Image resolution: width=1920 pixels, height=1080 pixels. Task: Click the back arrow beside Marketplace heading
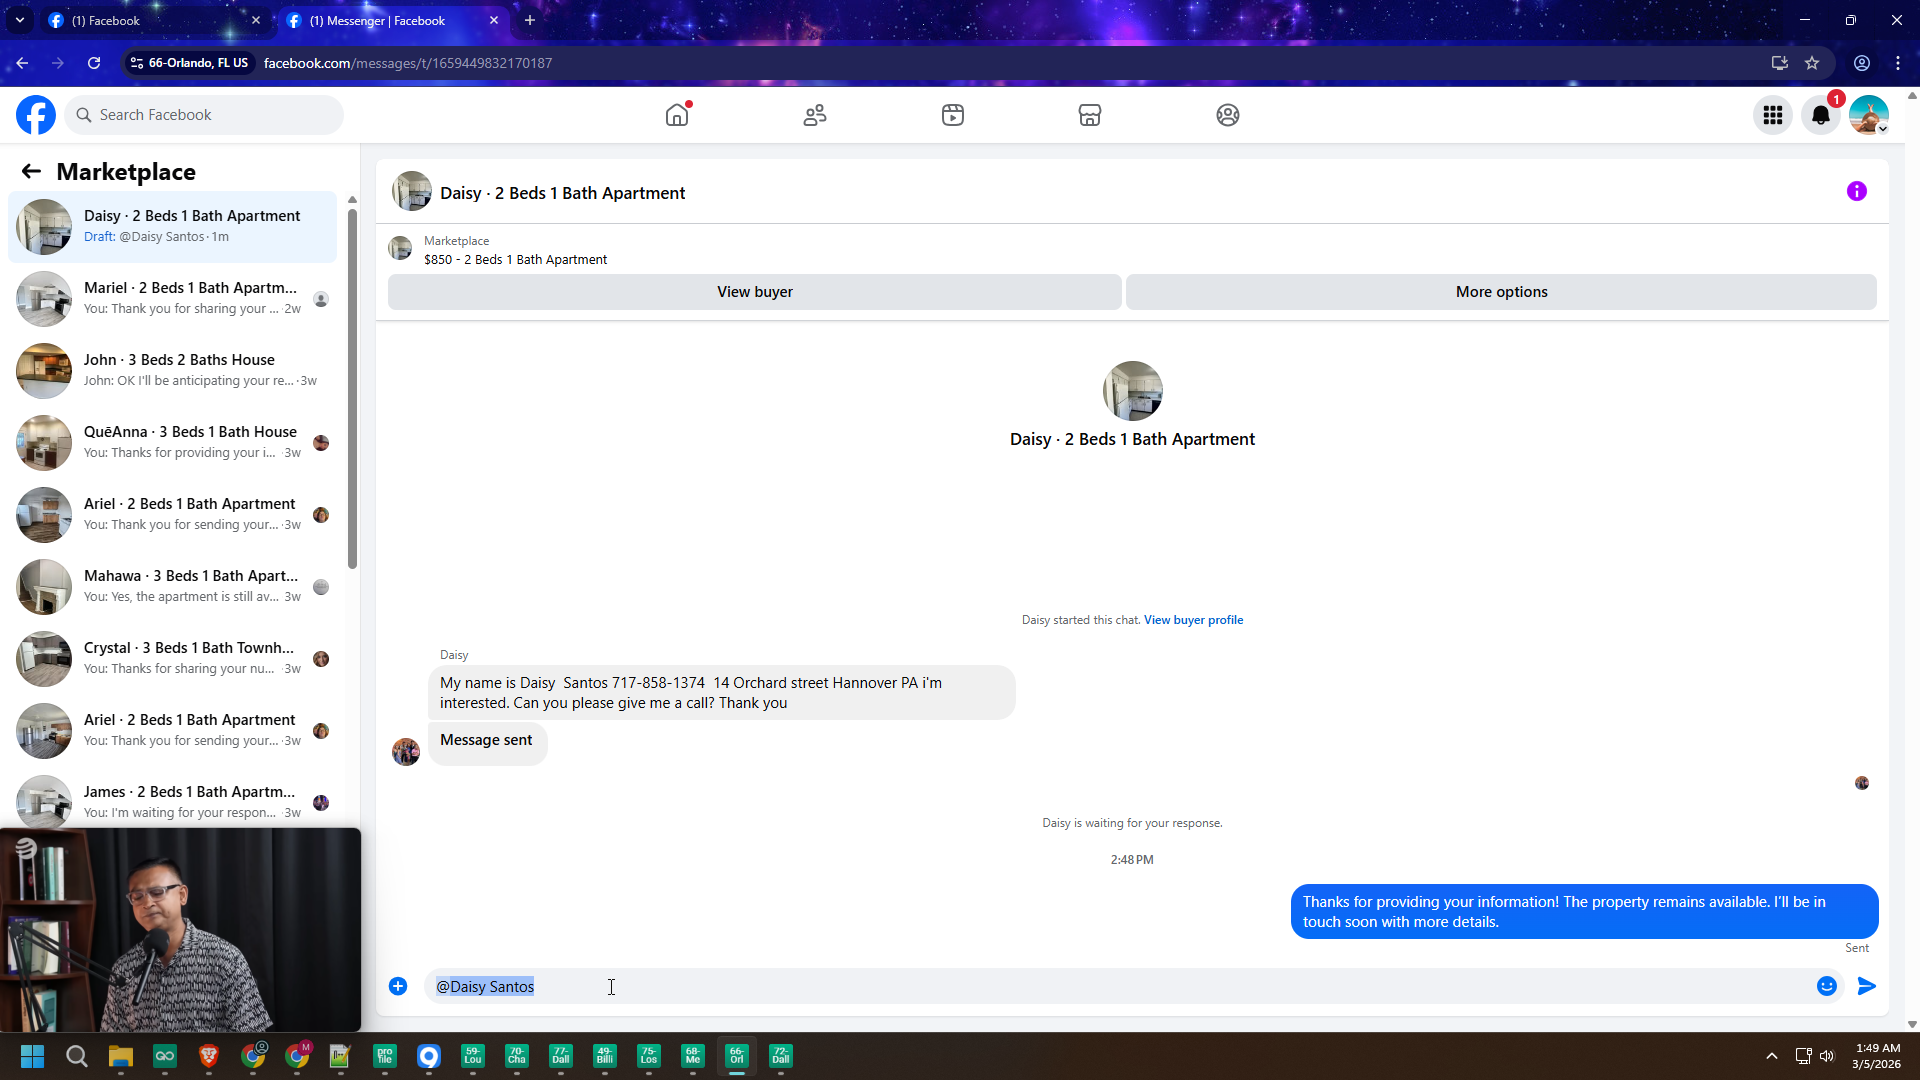coord(31,171)
